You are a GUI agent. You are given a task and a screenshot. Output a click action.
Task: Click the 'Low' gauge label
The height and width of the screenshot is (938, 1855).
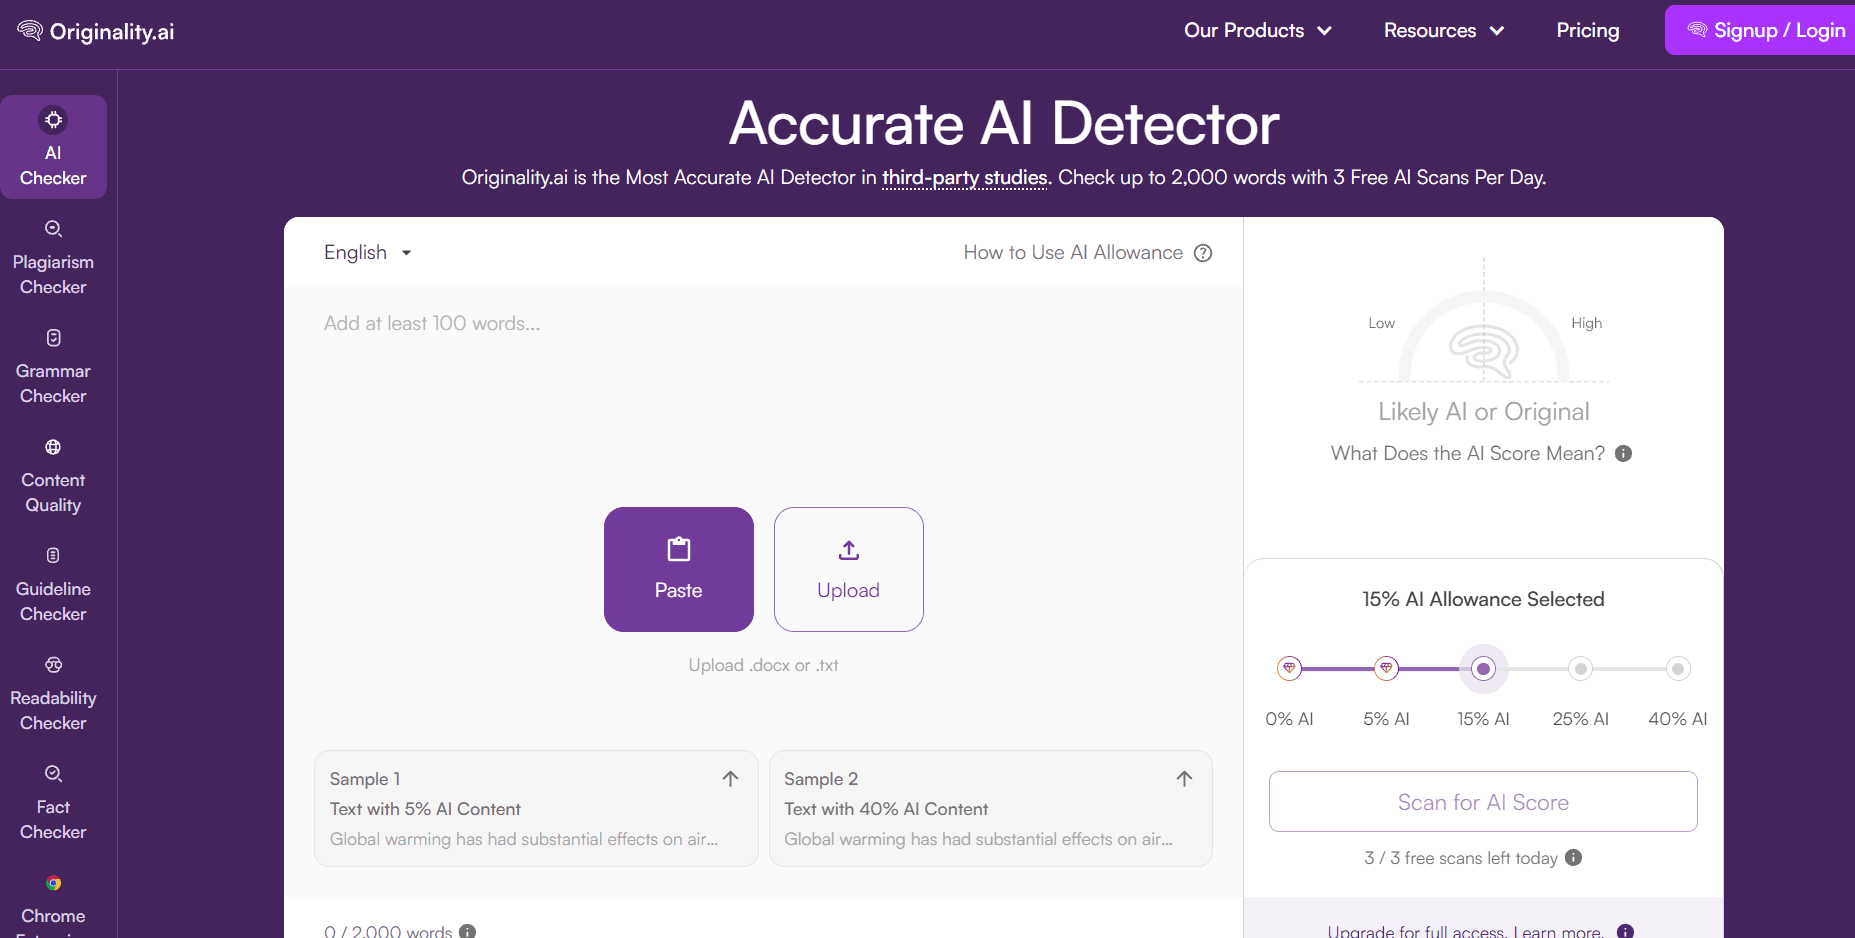(1381, 323)
